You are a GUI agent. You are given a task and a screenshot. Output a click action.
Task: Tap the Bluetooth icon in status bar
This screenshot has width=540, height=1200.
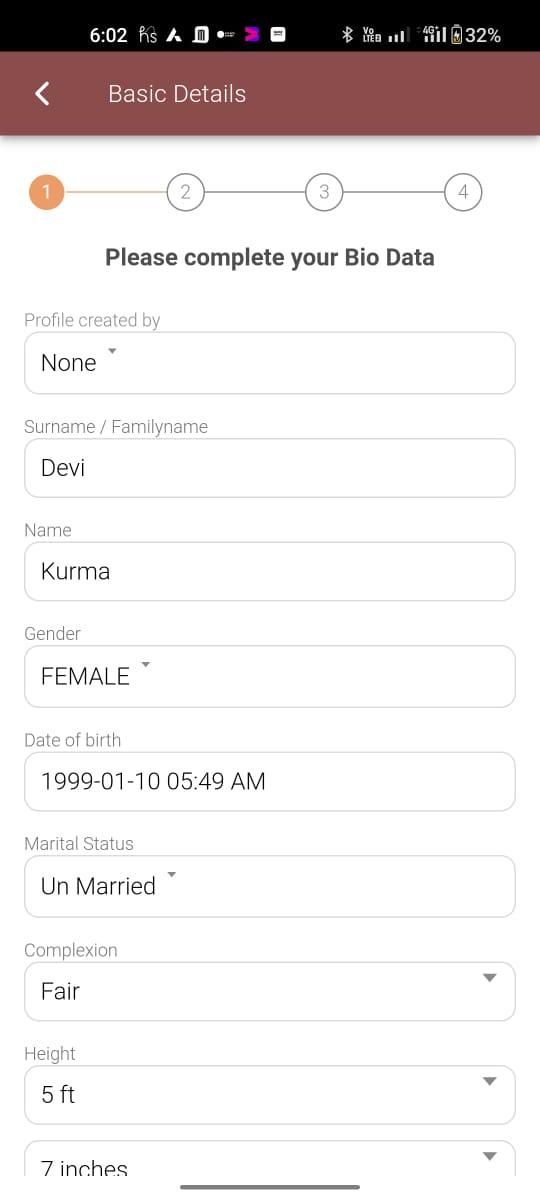(x=348, y=35)
